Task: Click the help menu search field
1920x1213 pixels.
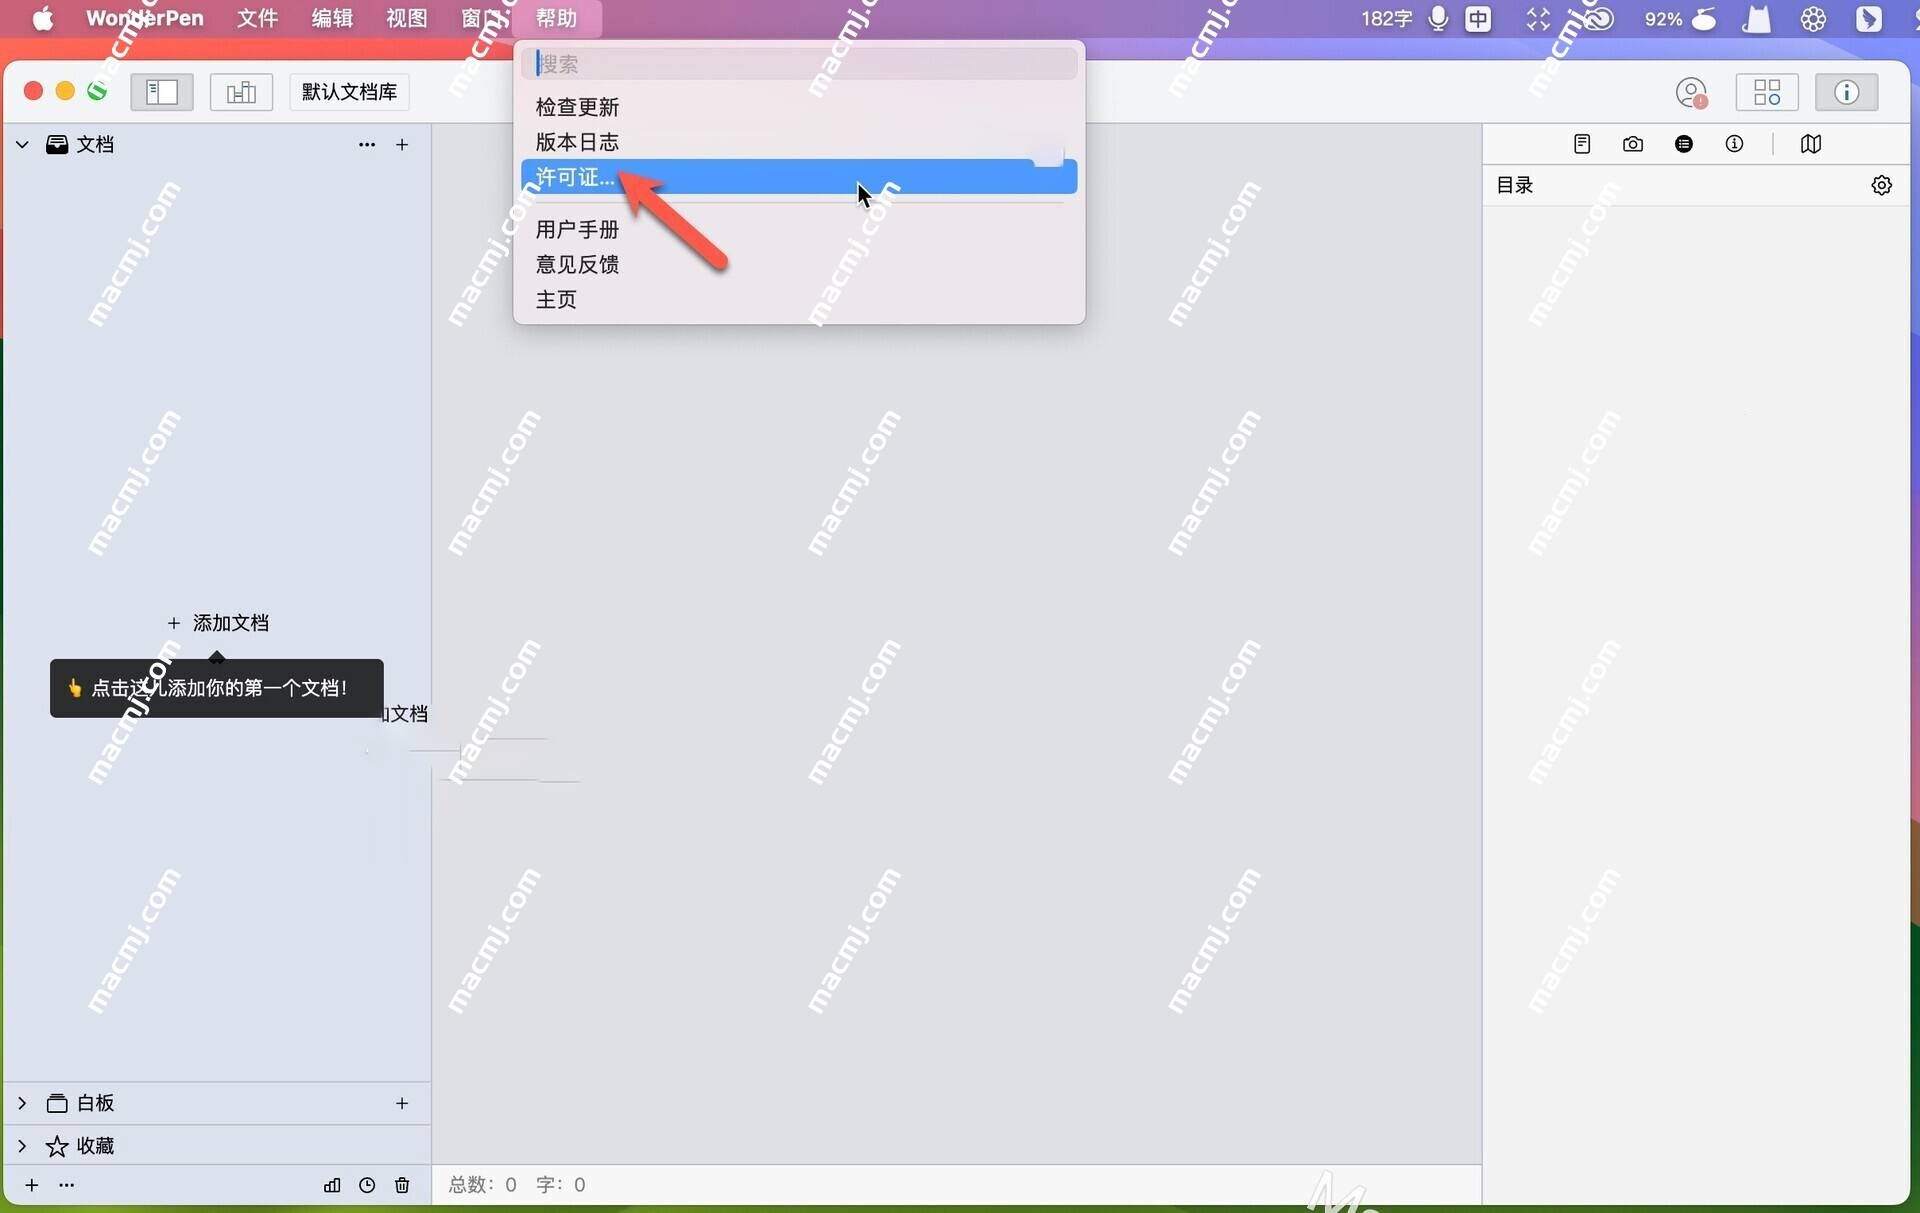Action: pyautogui.click(x=799, y=64)
